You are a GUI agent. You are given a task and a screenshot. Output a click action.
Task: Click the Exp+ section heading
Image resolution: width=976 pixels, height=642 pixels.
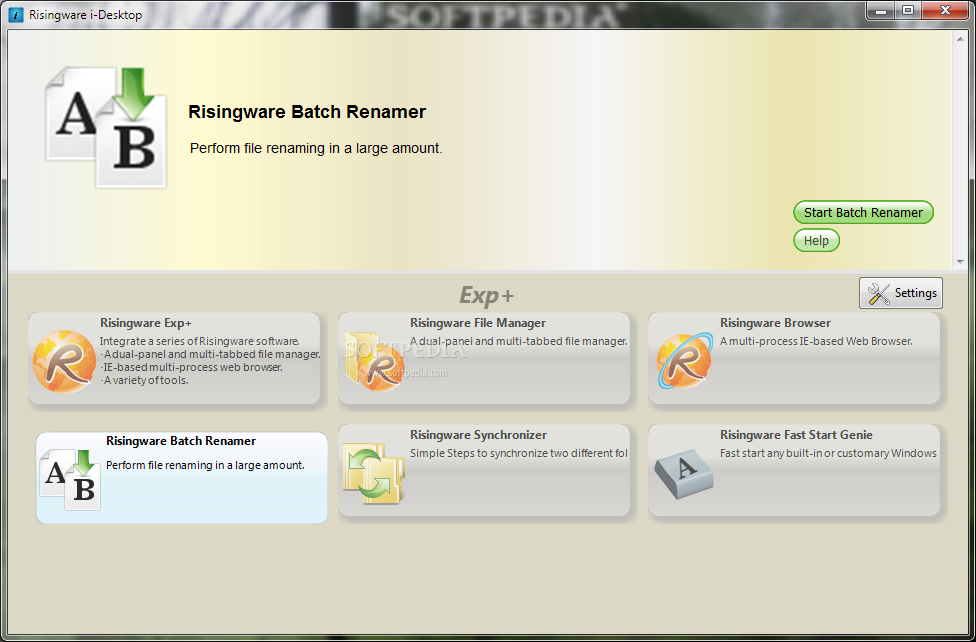pyautogui.click(x=486, y=295)
